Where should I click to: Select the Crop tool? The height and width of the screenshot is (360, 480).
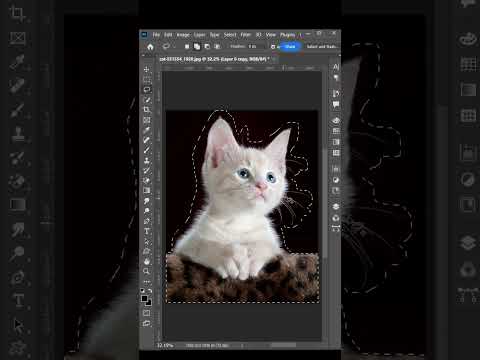point(147,109)
